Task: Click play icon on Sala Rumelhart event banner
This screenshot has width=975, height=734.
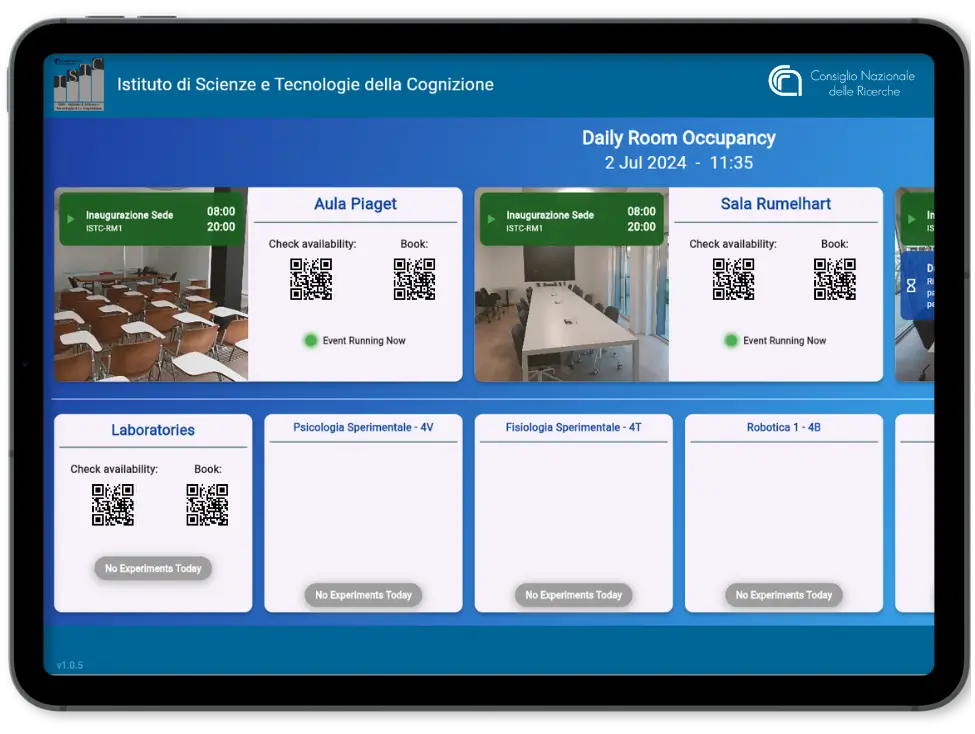Action: 491,219
